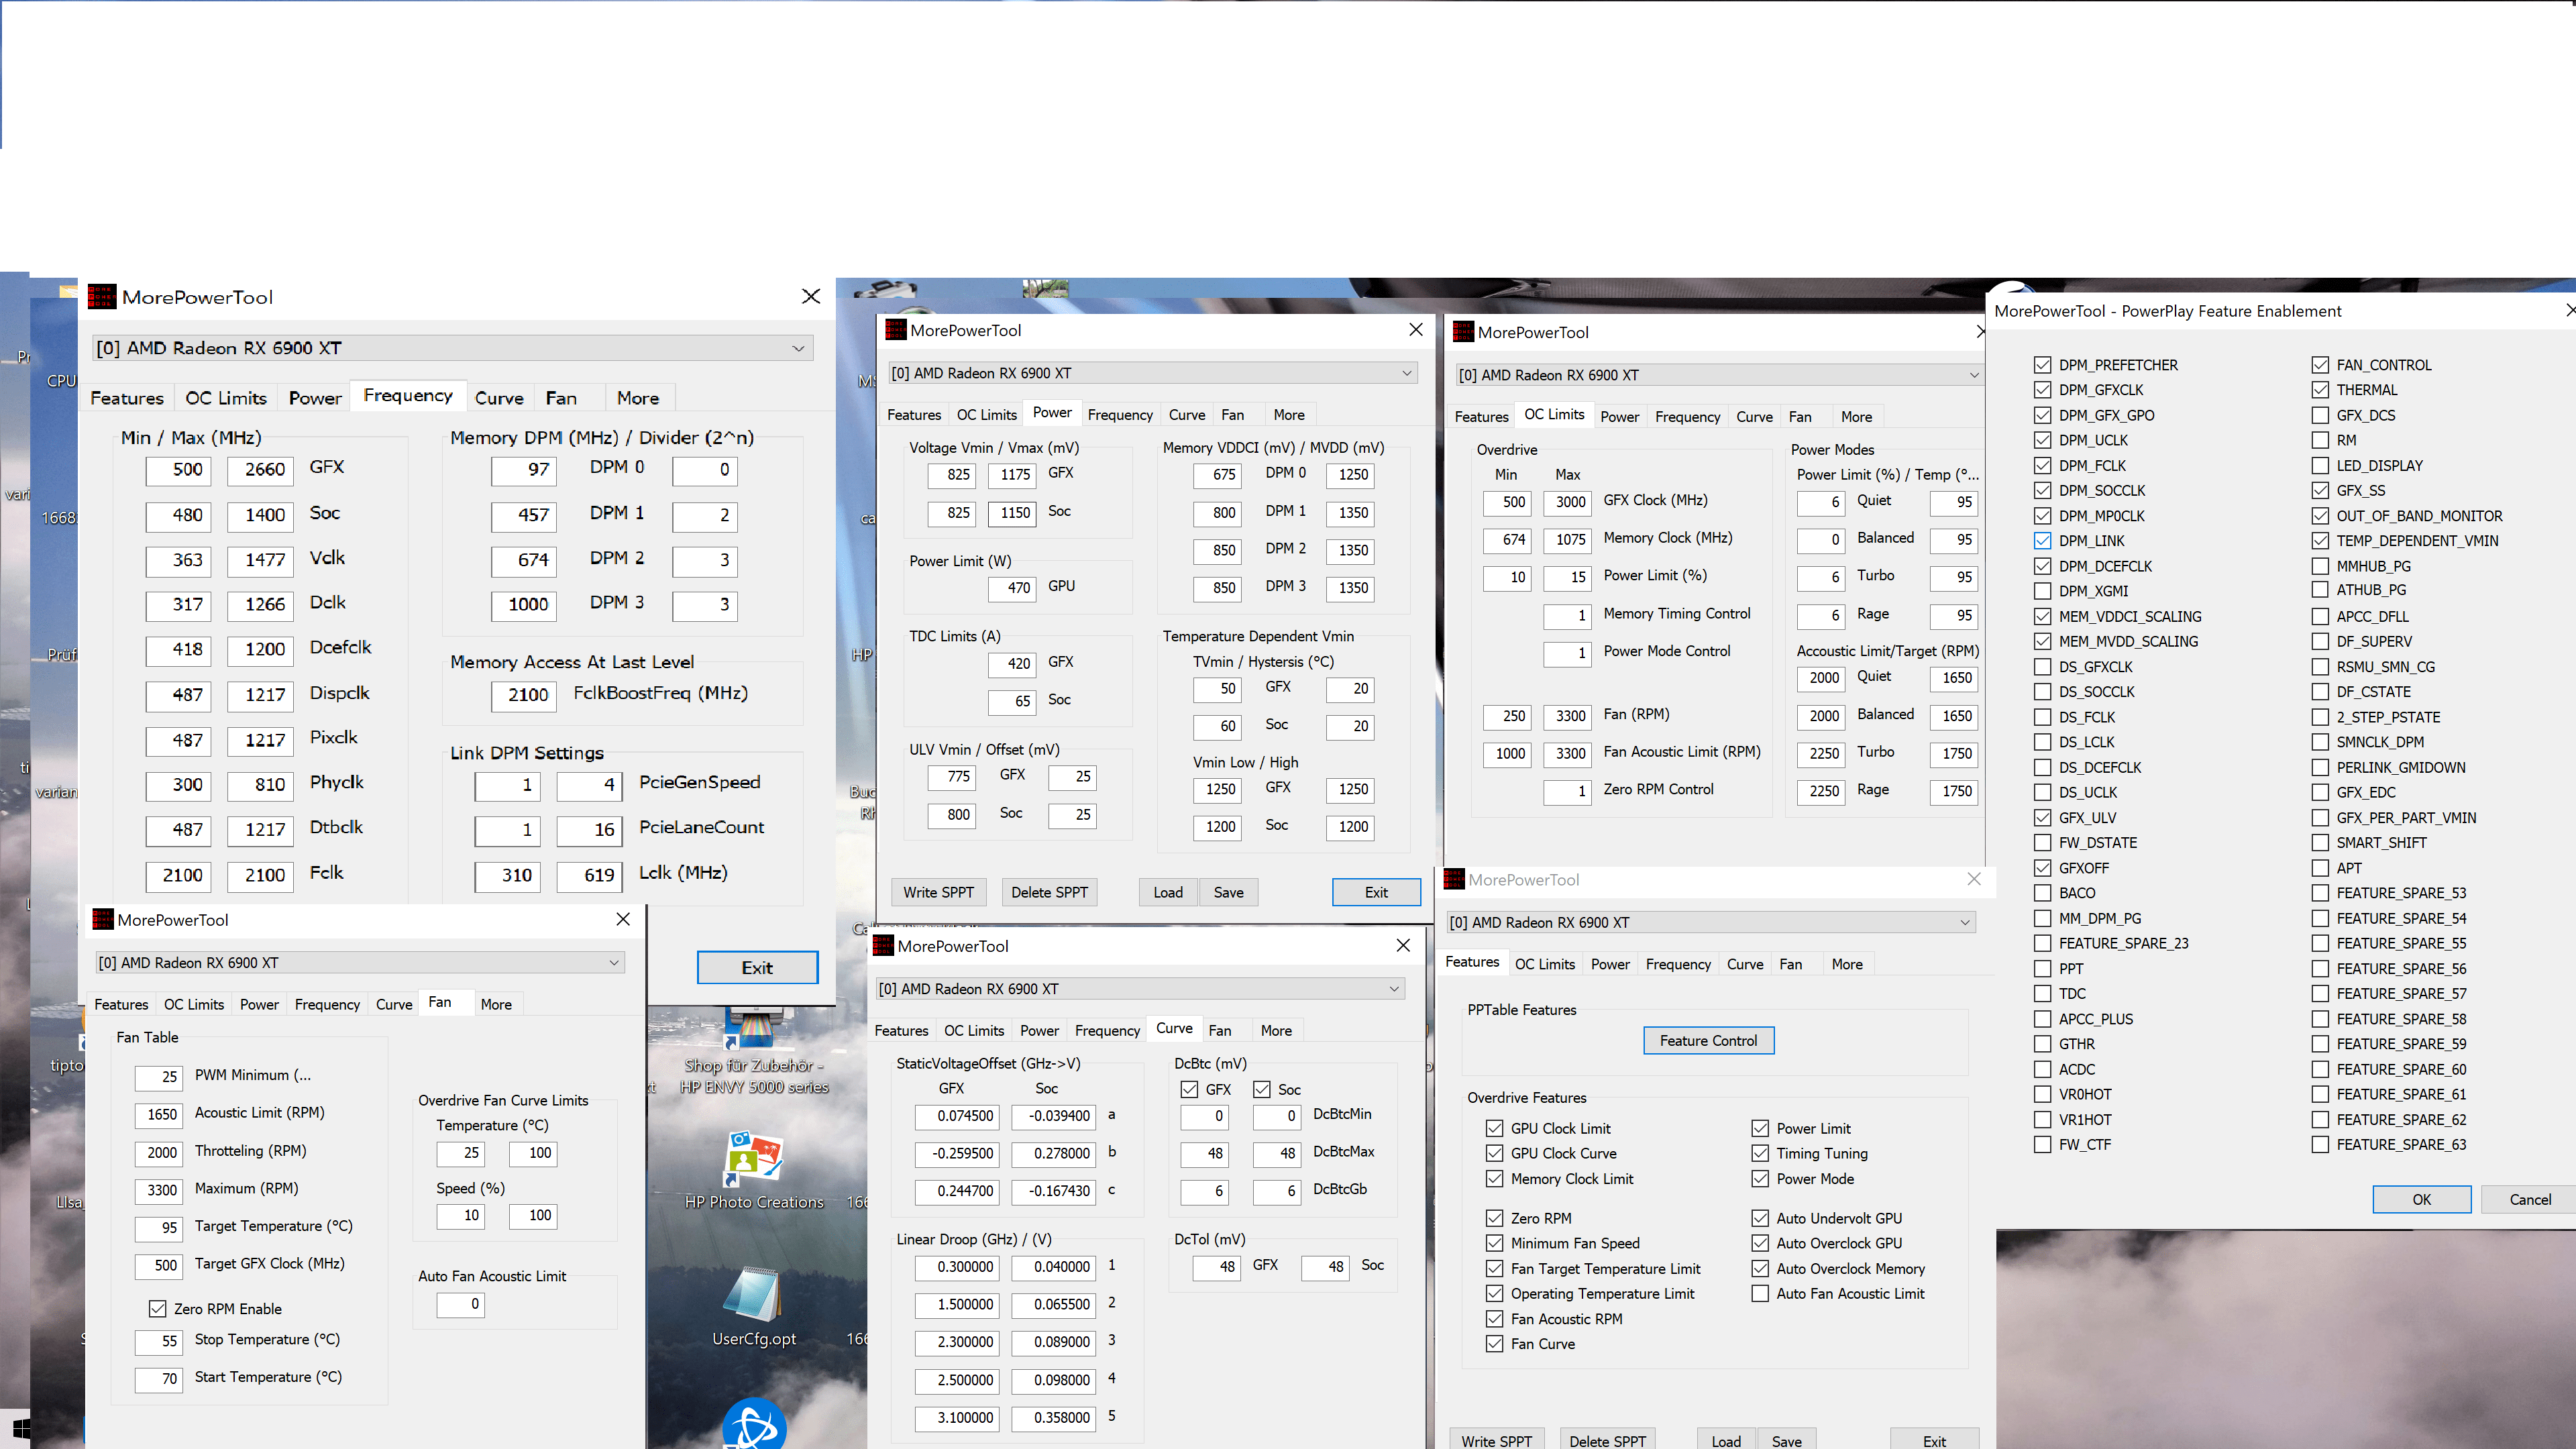Viewport: 2576px width, 1449px height.
Task: Edit Stop Temperature field 55
Action: (158, 1342)
